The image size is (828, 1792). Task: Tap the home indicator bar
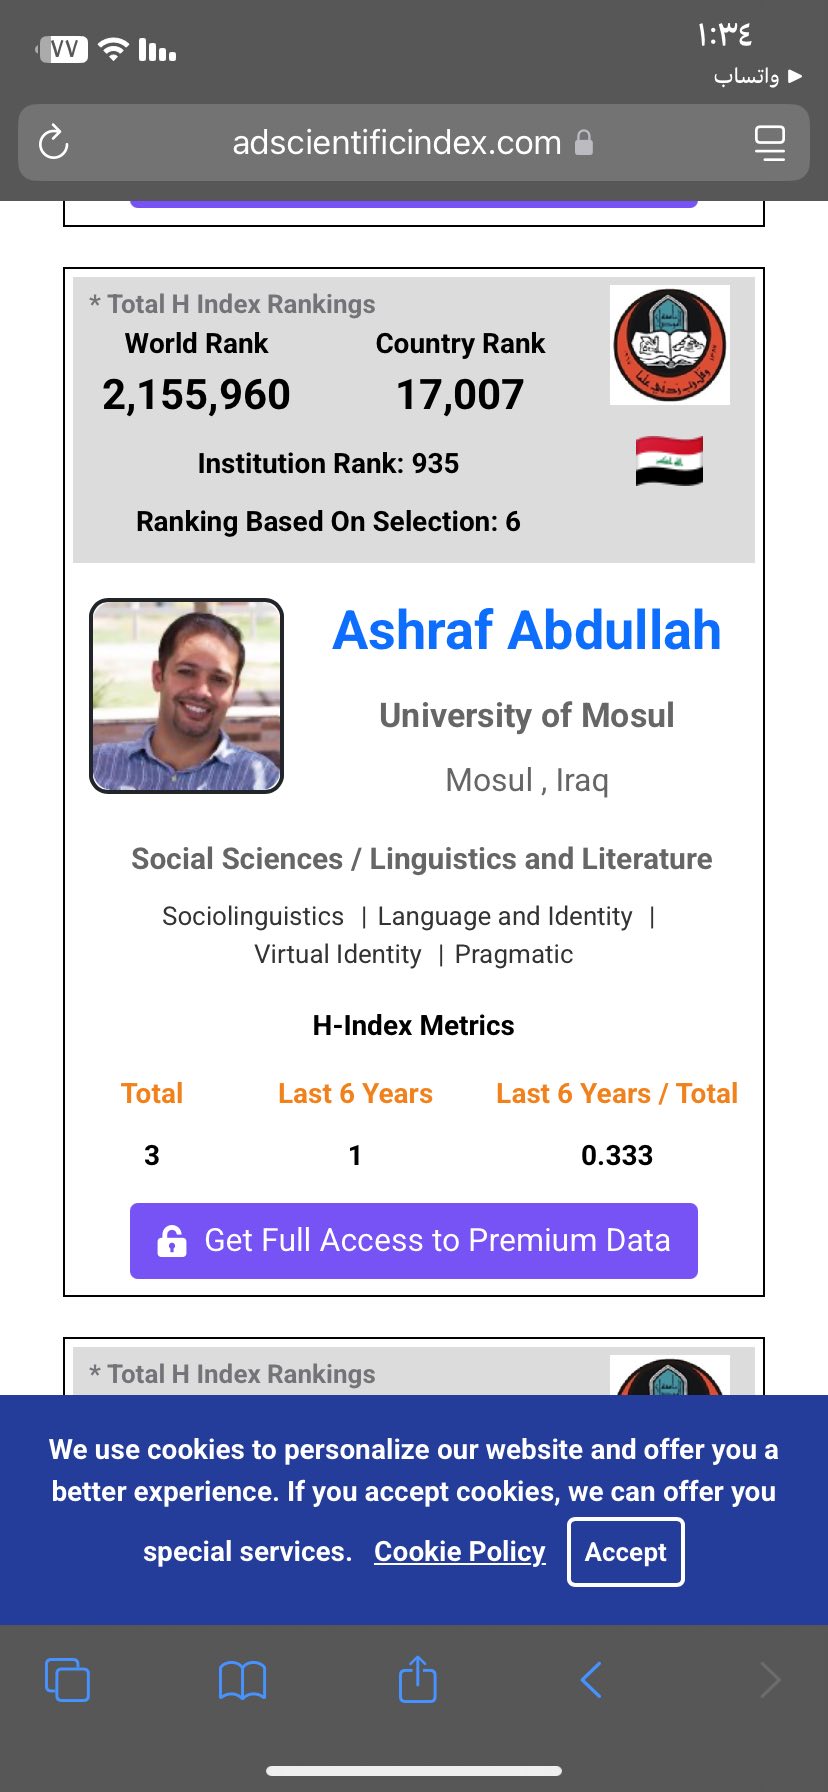point(414,1771)
